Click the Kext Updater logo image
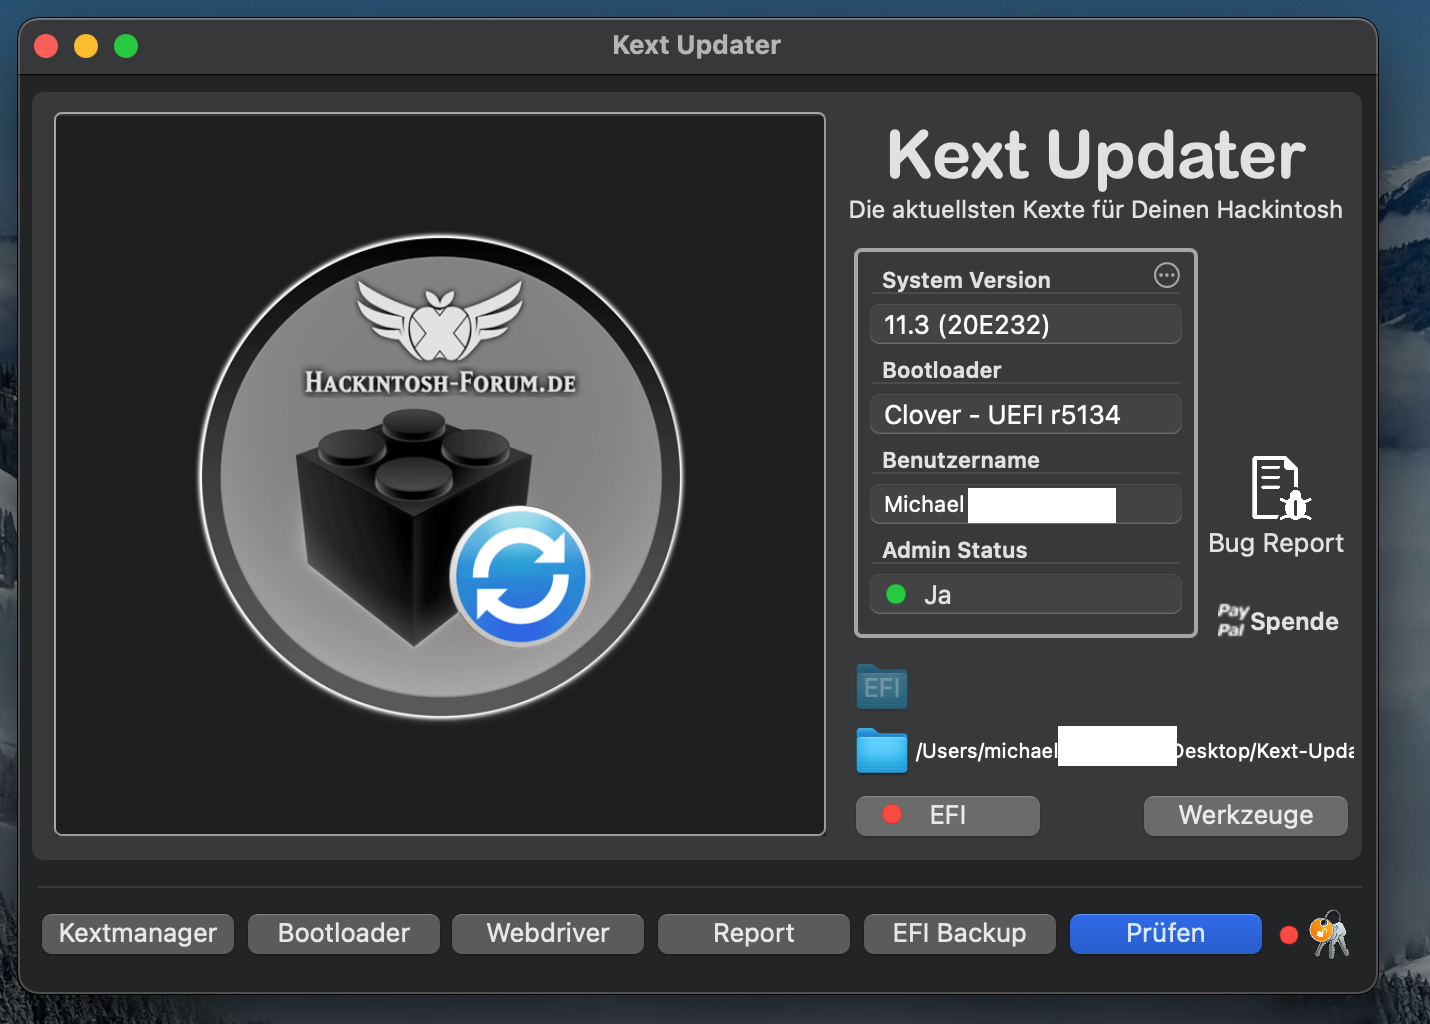 [x=440, y=475]
